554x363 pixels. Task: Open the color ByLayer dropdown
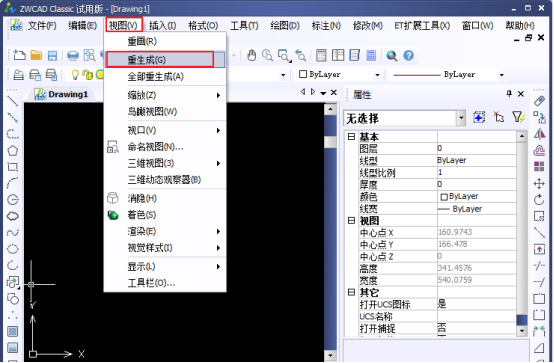[x=377, y=75]
